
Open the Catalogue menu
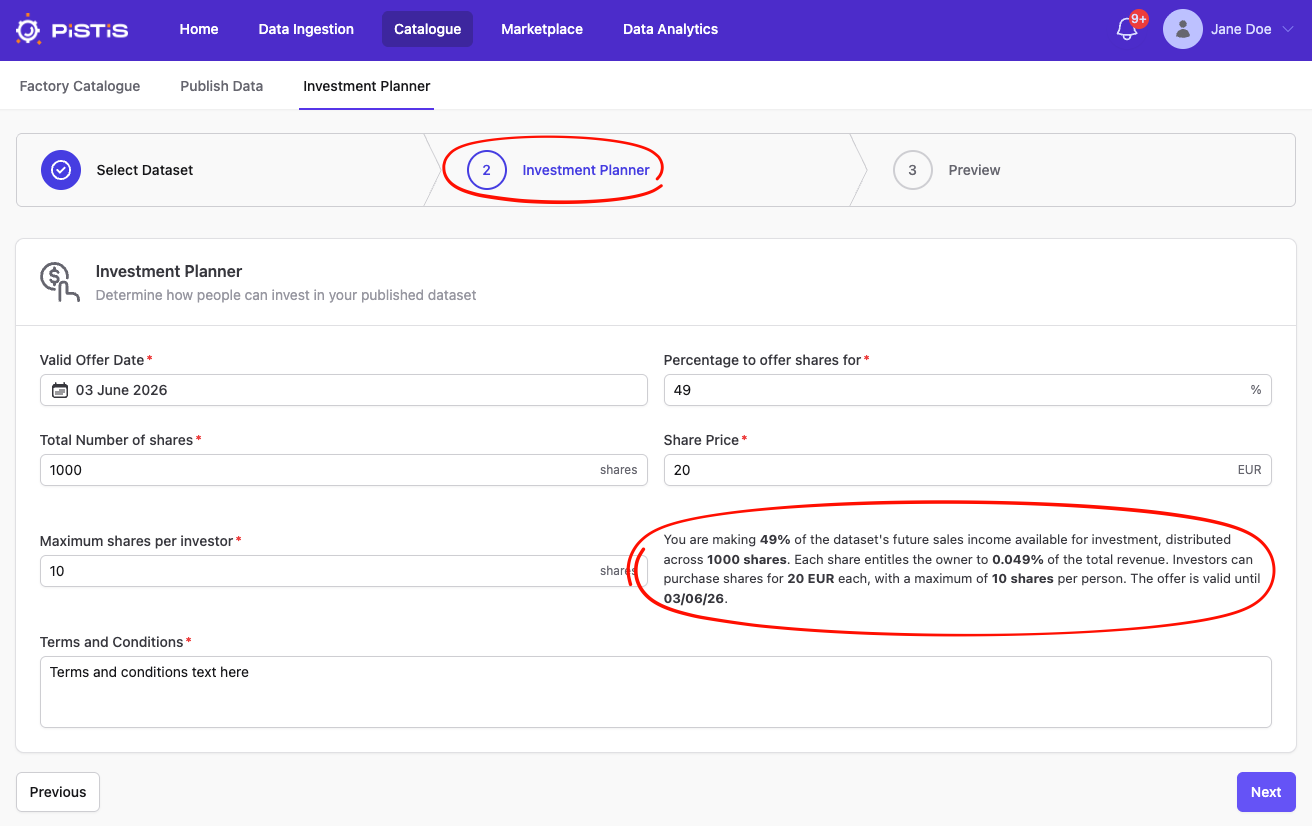(427, 29)
